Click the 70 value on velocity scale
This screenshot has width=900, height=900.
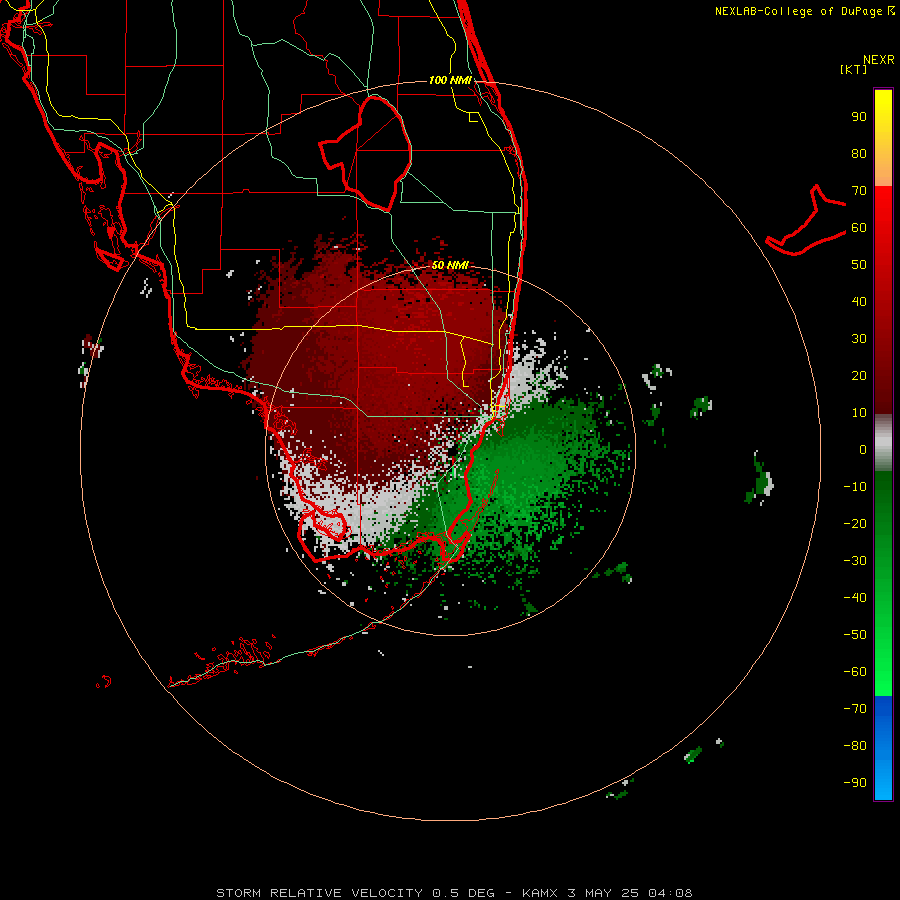[859, 191]
